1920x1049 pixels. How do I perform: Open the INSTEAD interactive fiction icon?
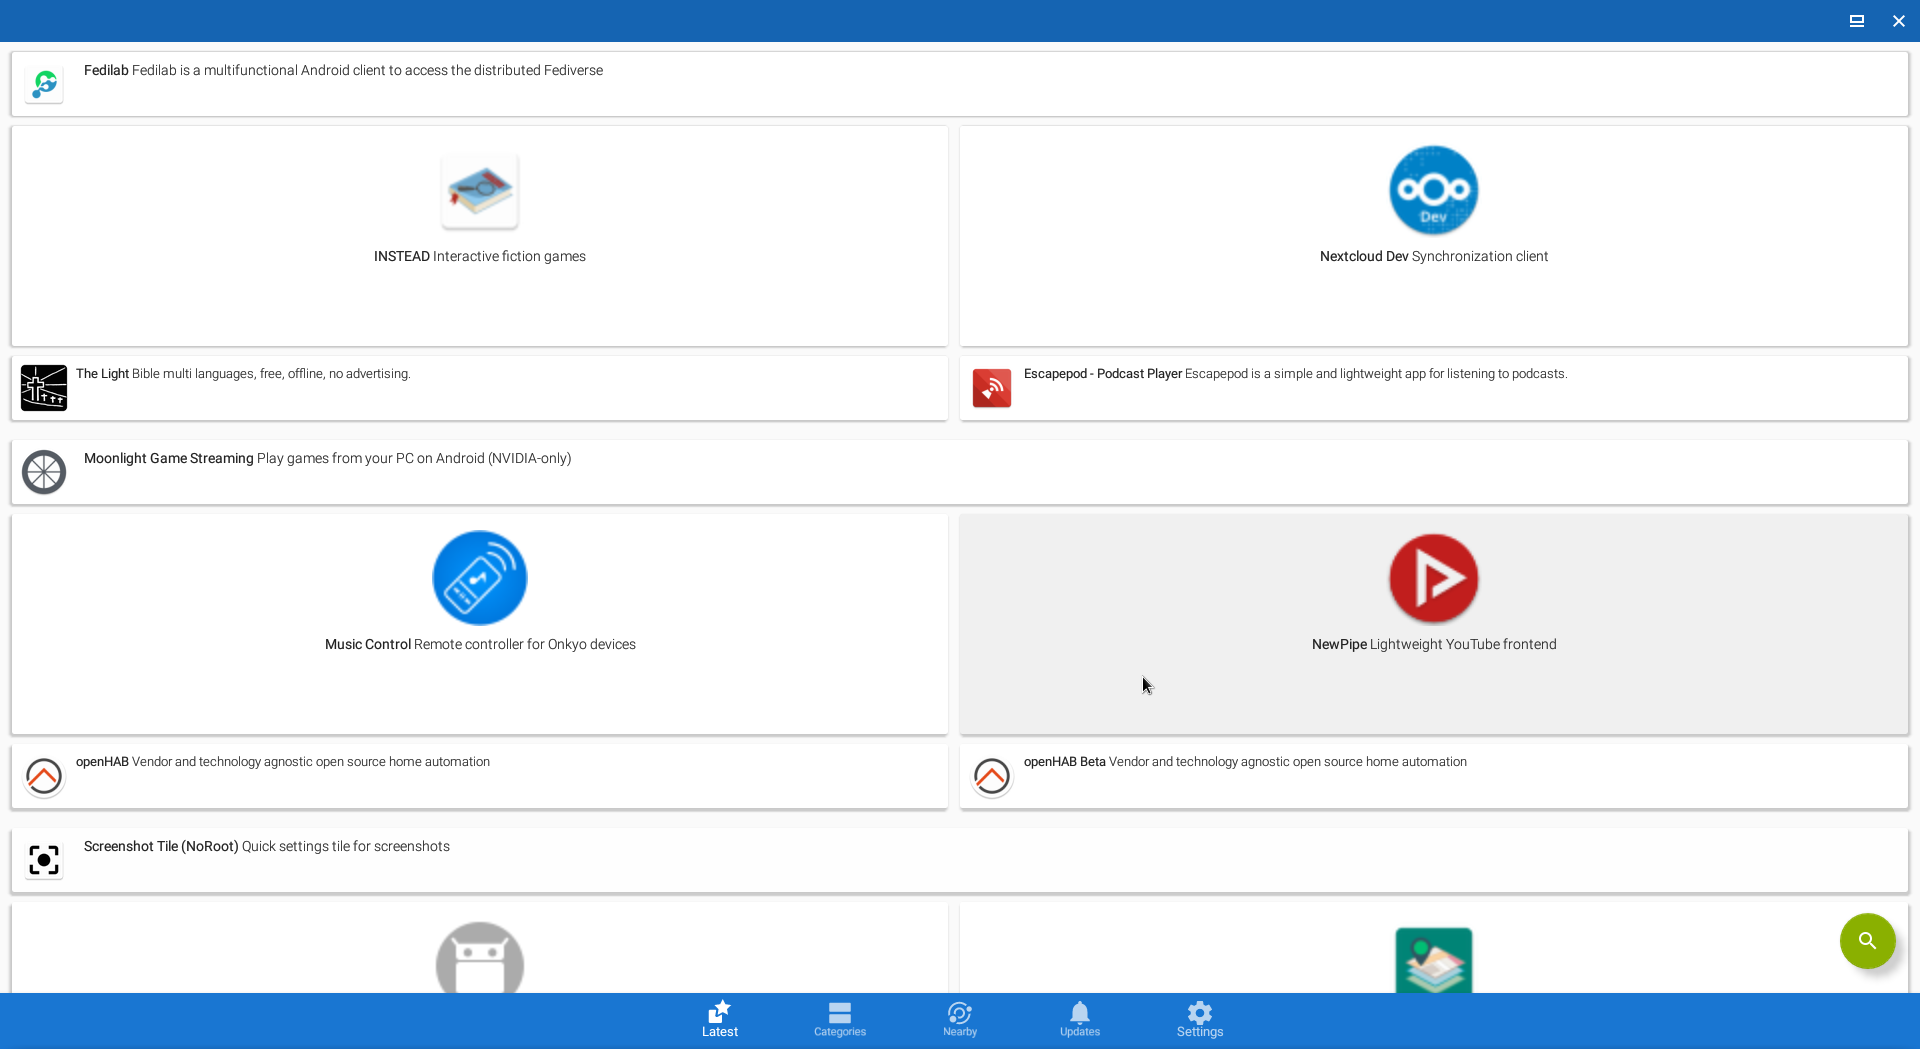click(x=480, y=190)
